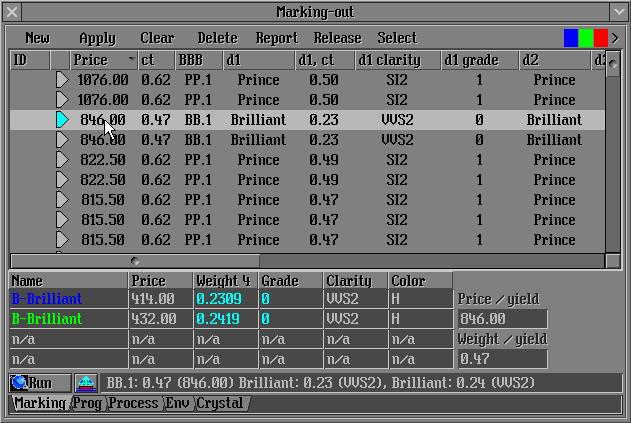Open the Price column sort dropdown arrow
Screen dimensions: 631x423
click(132, 61)
